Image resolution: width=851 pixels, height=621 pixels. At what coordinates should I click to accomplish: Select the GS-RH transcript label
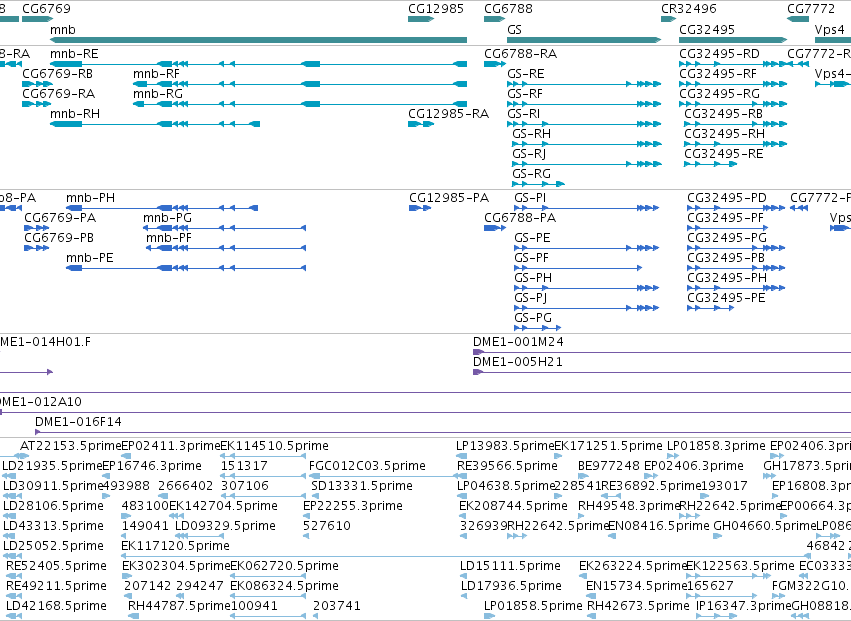(x=531, y=134)
